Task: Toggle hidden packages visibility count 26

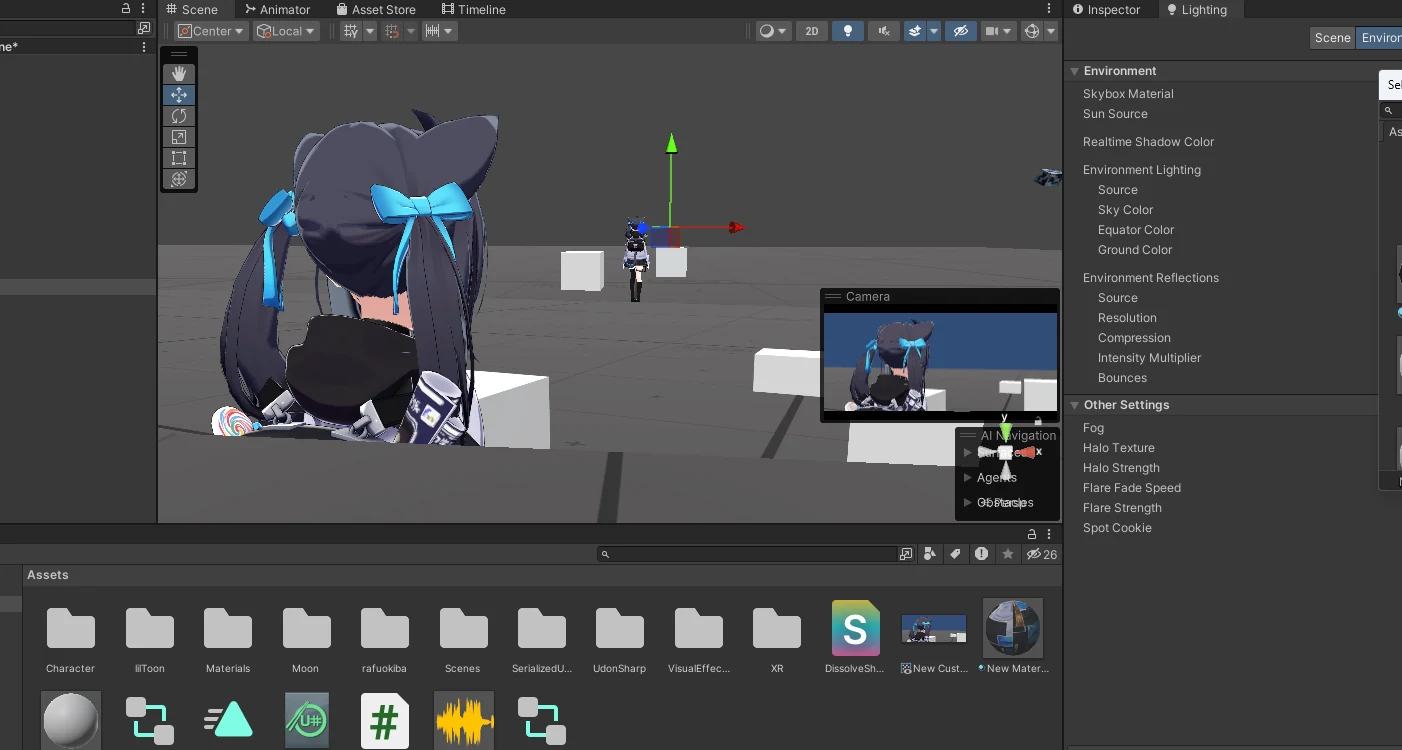Action: pyautogui.click(x=1042, y=554)
